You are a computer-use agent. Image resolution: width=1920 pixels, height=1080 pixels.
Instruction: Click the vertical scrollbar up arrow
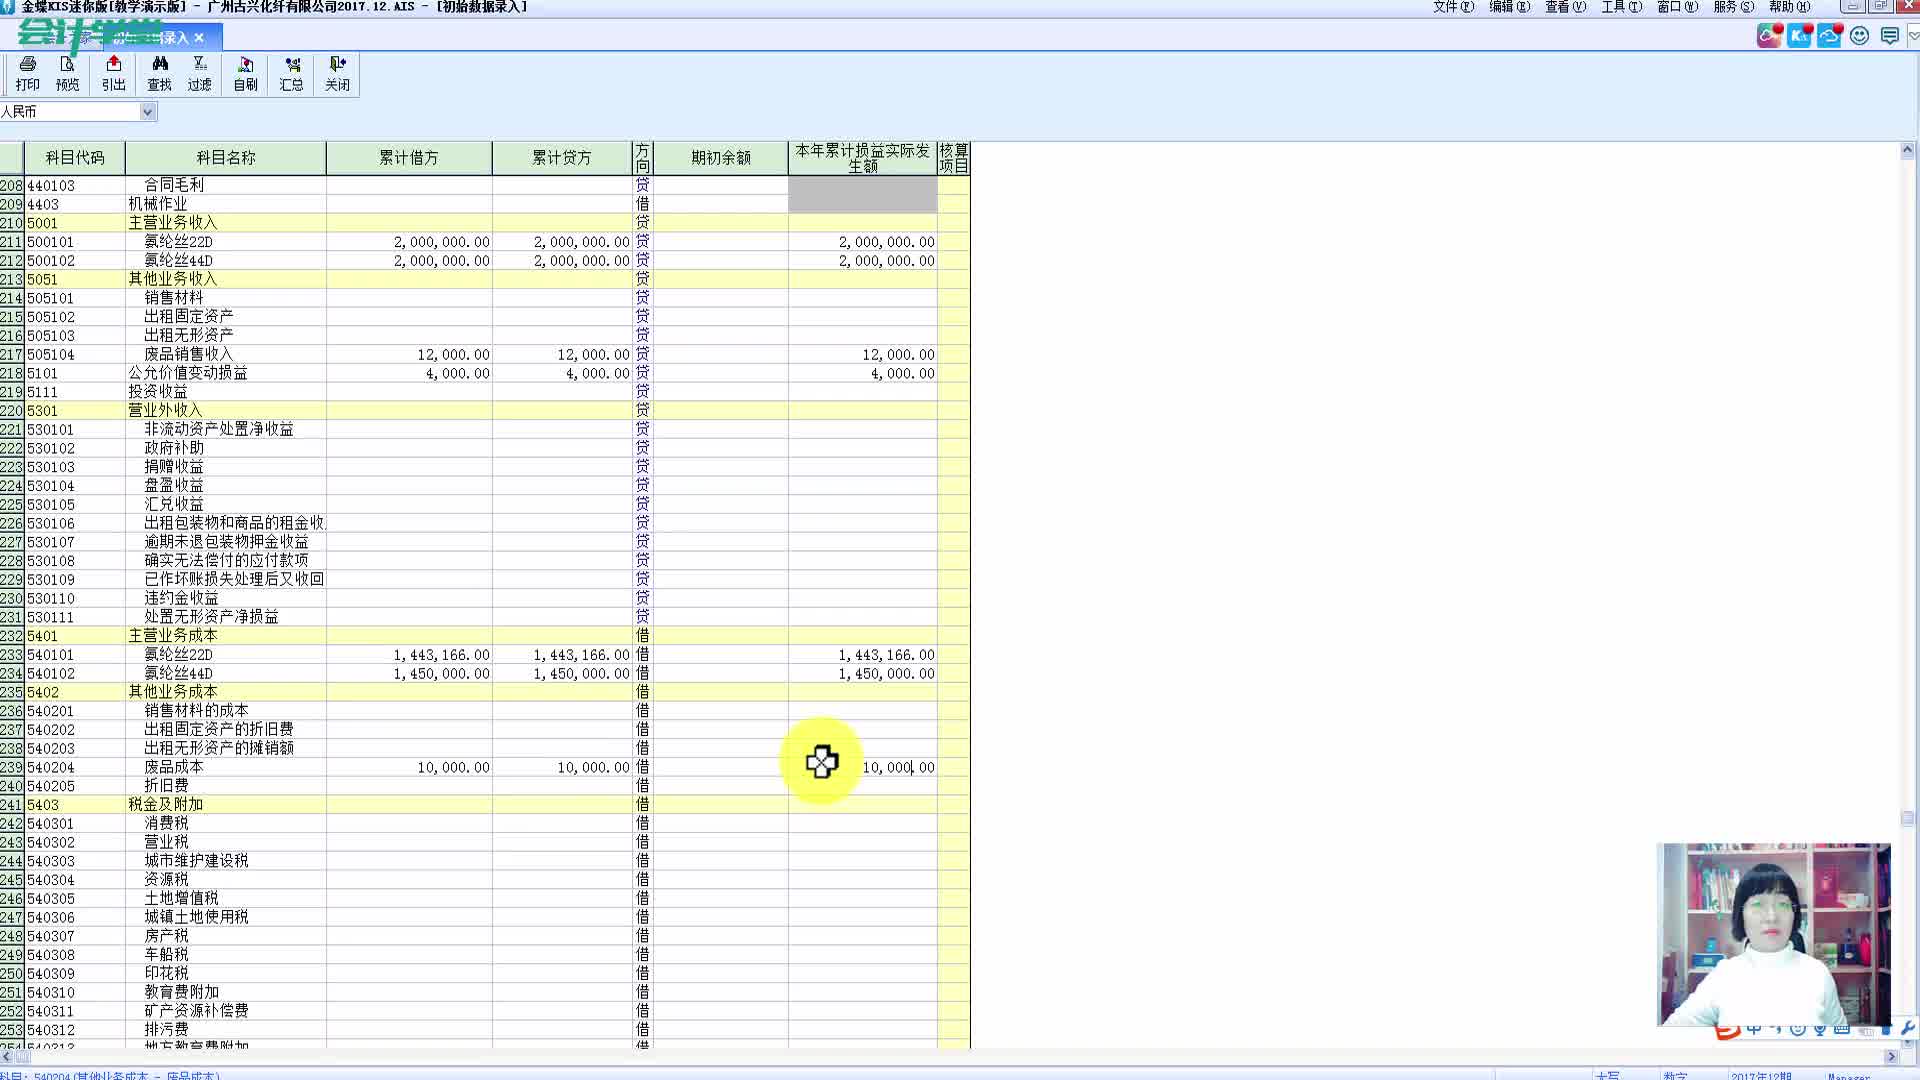pyautogui.click(x=1907, y=150)
